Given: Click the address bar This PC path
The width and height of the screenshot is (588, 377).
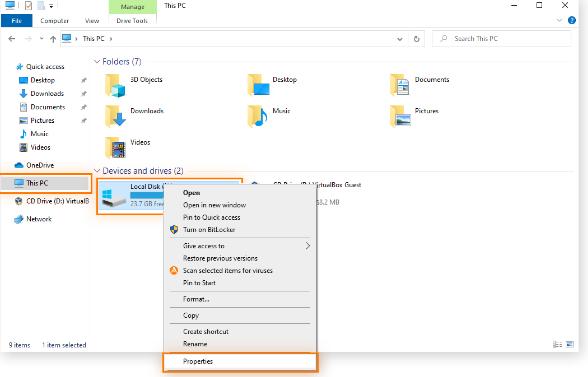Looking at the screenshot, I should click(93, 39).
